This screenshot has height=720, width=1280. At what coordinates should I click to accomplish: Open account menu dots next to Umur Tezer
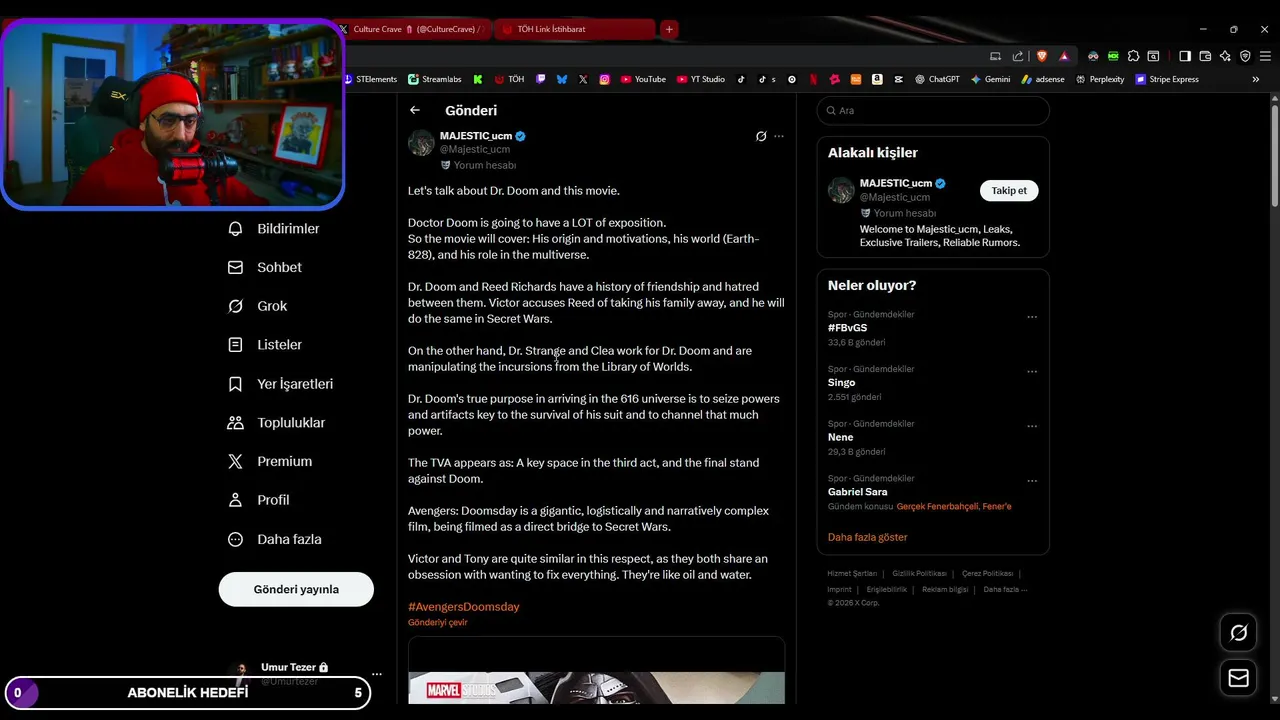click(376, 674)
